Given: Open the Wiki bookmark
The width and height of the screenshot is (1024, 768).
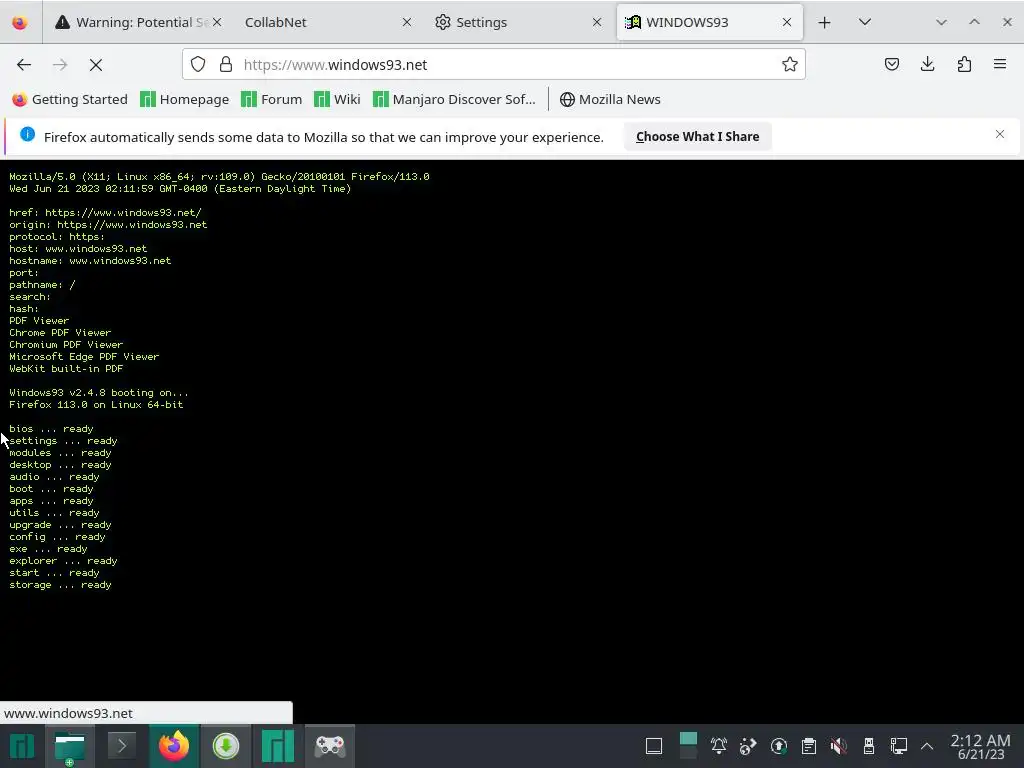Looking at the screenshot, I should click(x=337, y=99).
